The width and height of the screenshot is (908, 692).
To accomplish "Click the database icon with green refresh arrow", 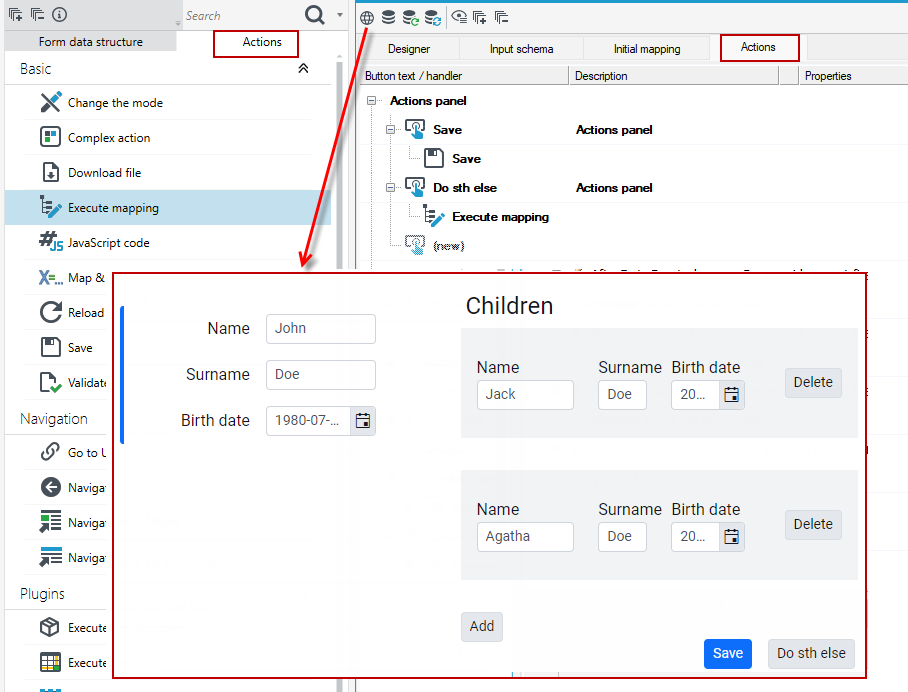I will click(411, 17).
